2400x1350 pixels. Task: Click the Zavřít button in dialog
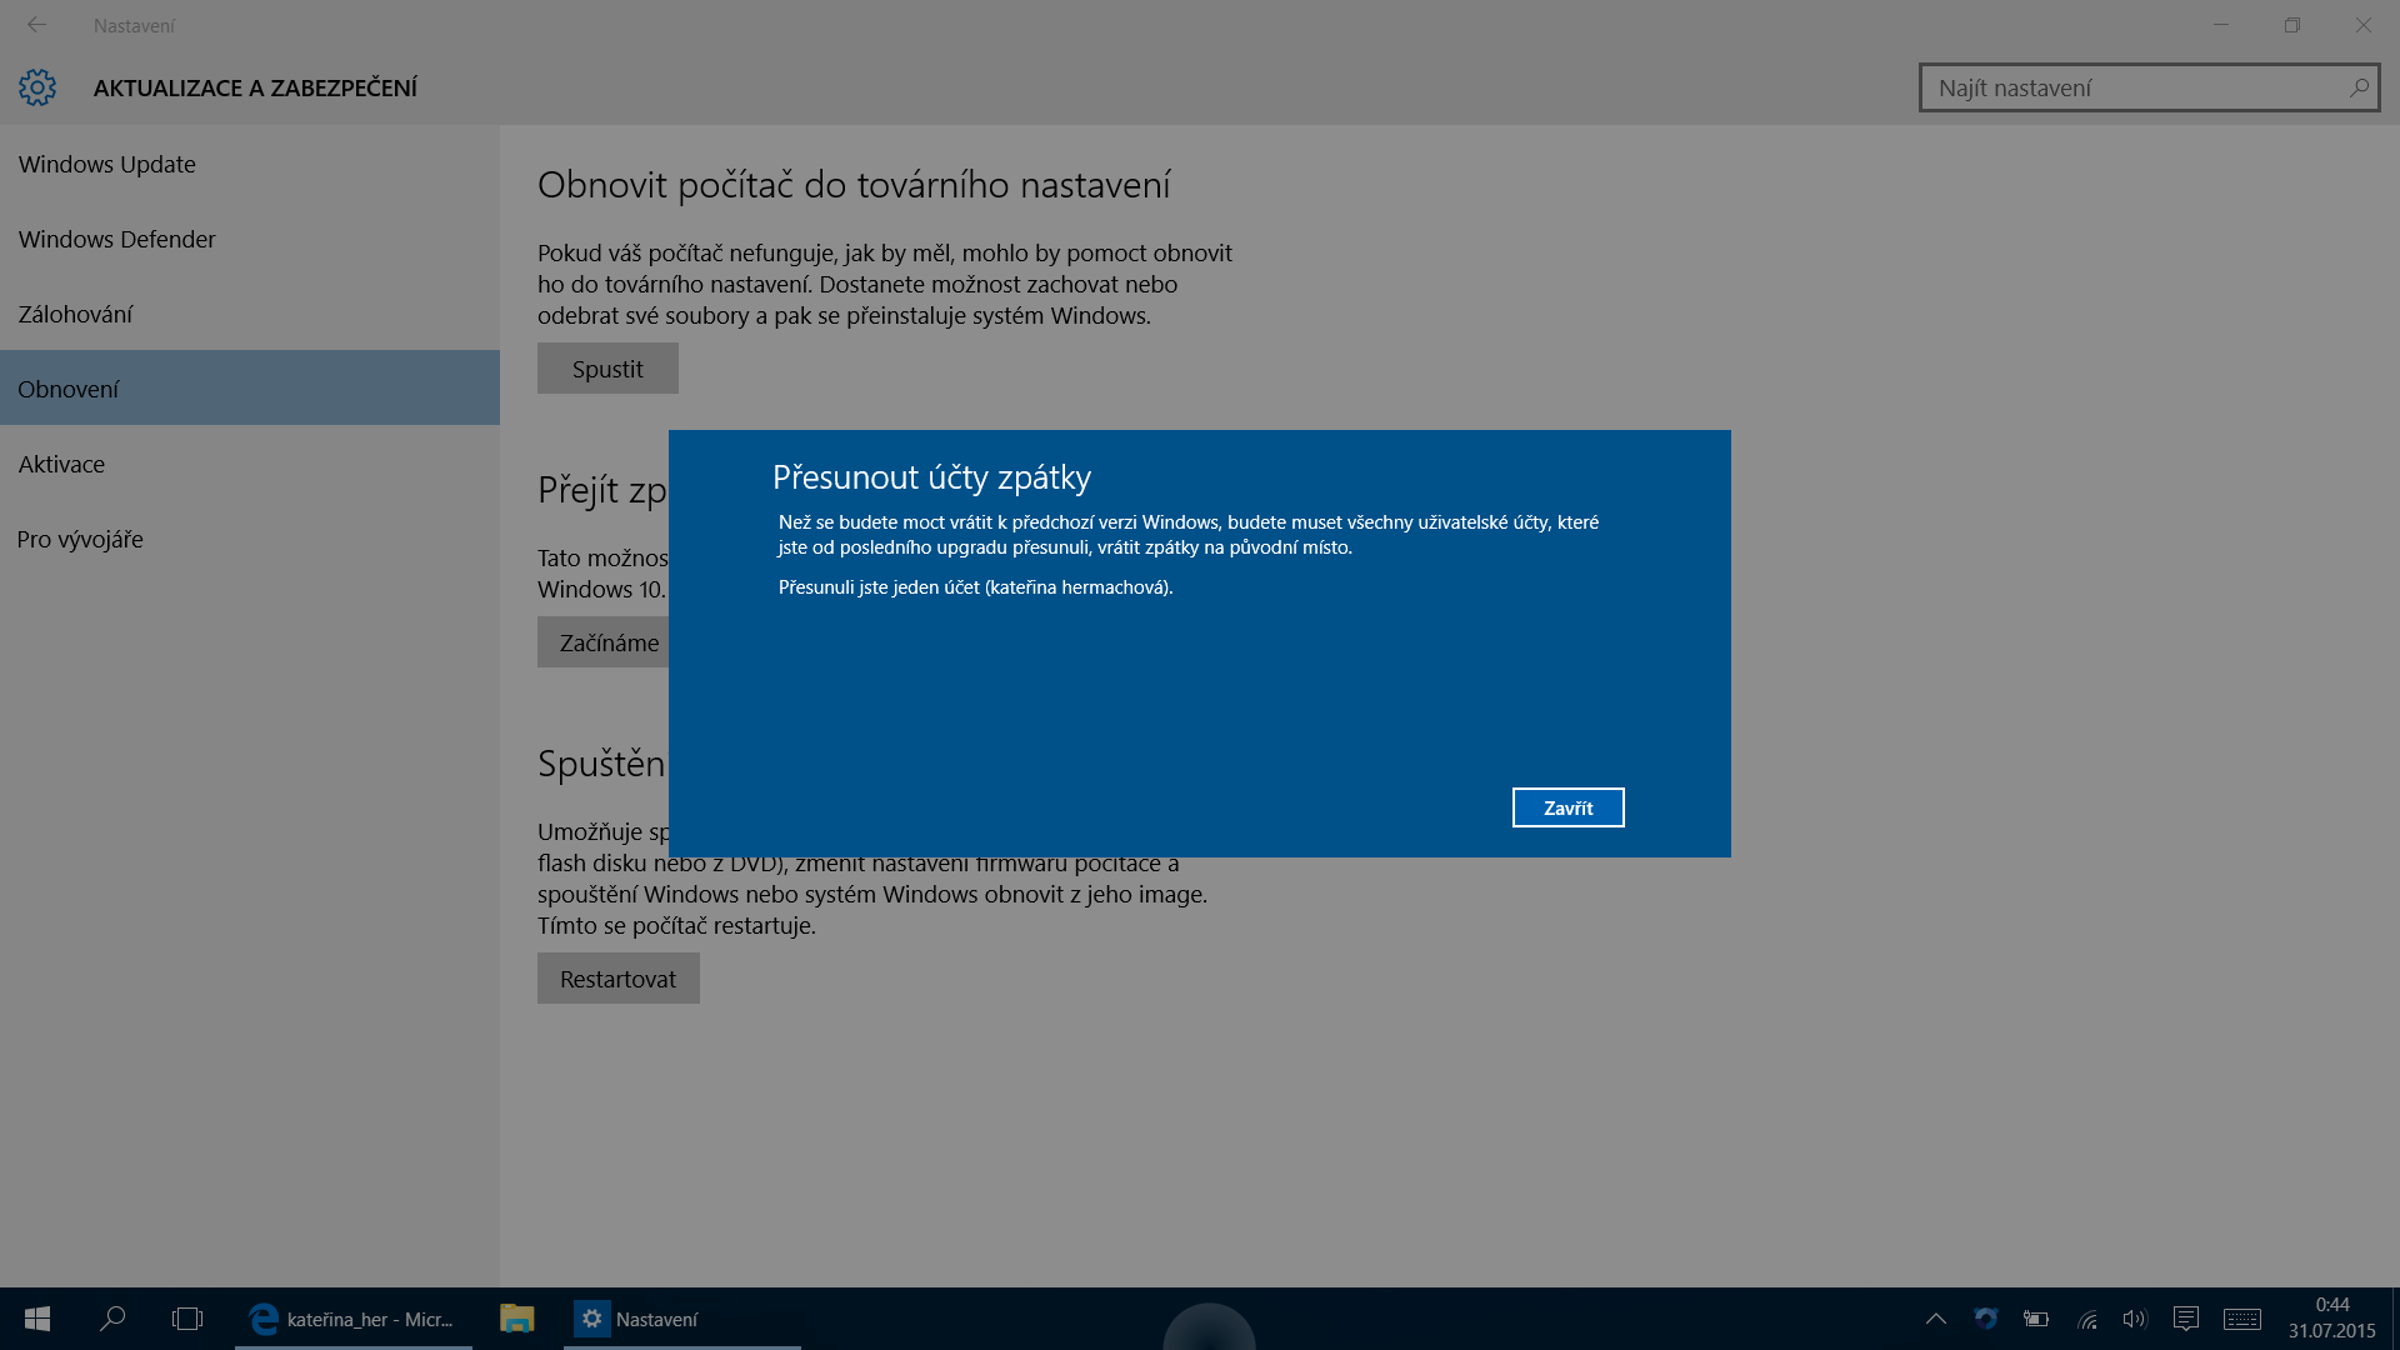(1567, 807)
